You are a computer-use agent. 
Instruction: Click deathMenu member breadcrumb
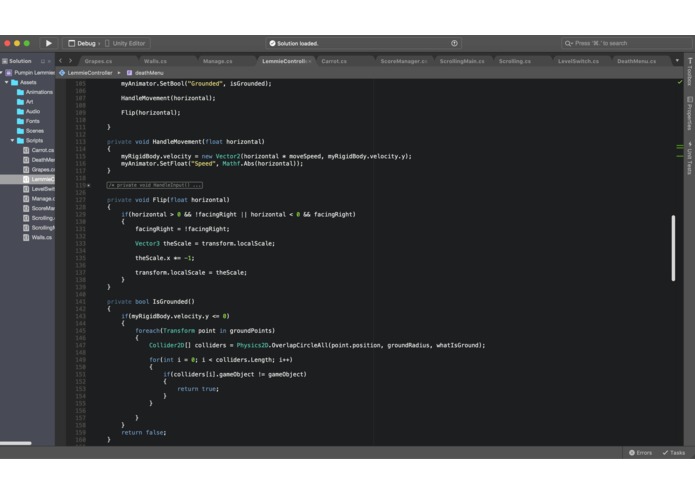[145, 73]
